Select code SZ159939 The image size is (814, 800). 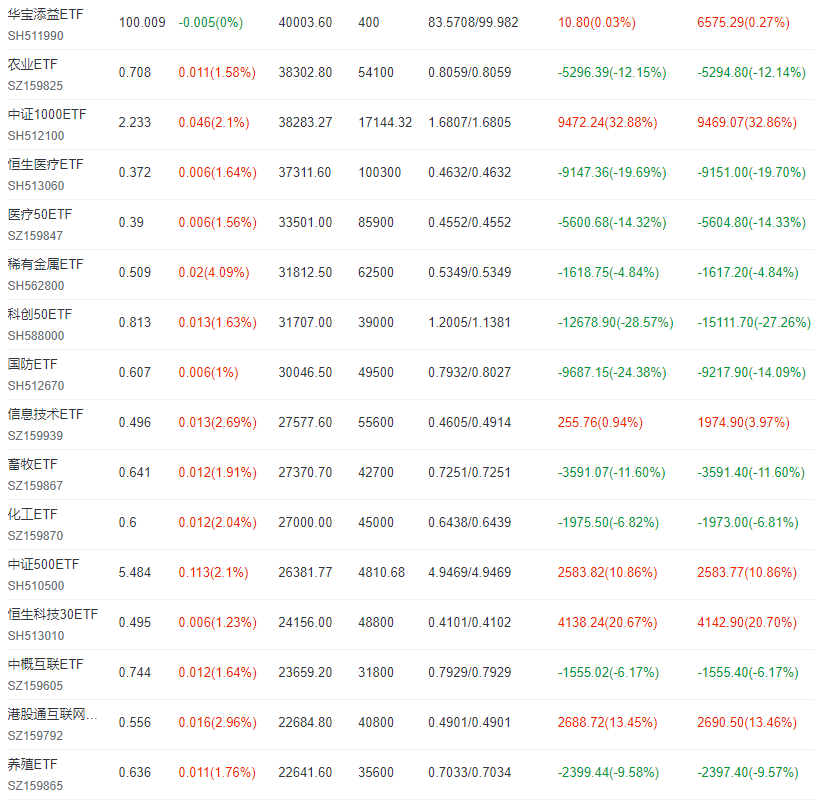coord(35,436)
